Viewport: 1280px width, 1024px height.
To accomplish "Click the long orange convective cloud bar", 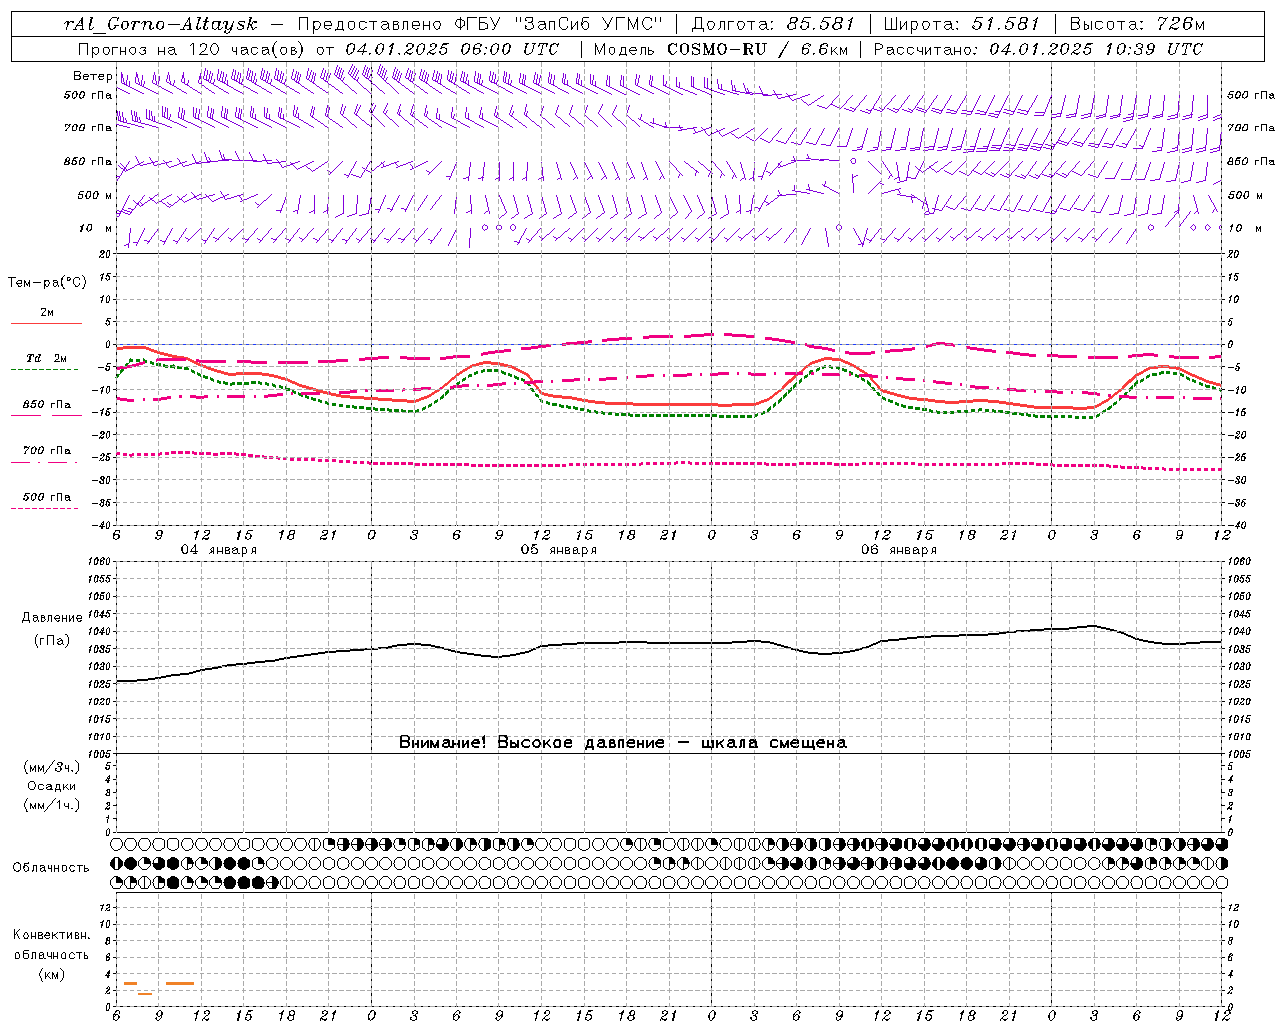I will (180, 984).
